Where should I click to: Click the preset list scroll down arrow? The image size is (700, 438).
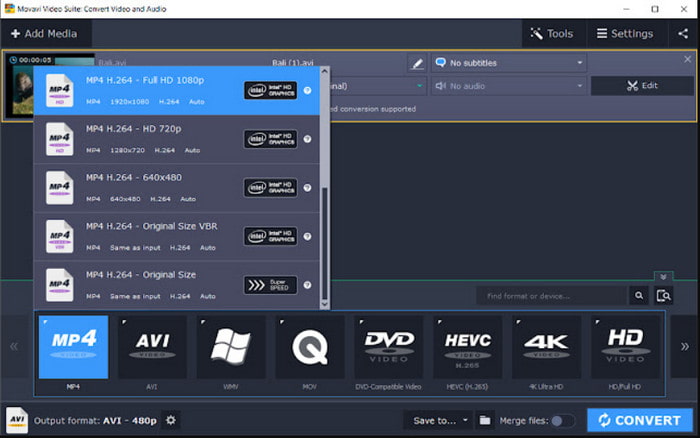pyautogui.click(x=325, y=305)
